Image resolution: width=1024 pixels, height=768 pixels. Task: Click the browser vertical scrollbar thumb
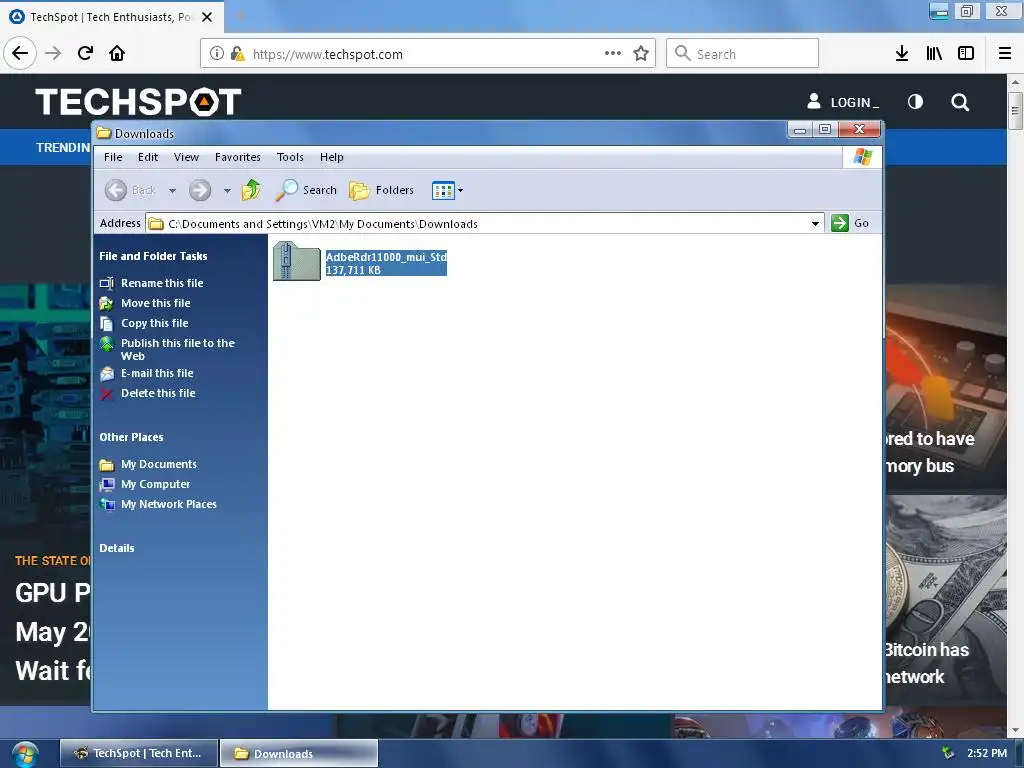click(x=1015, y=111)
